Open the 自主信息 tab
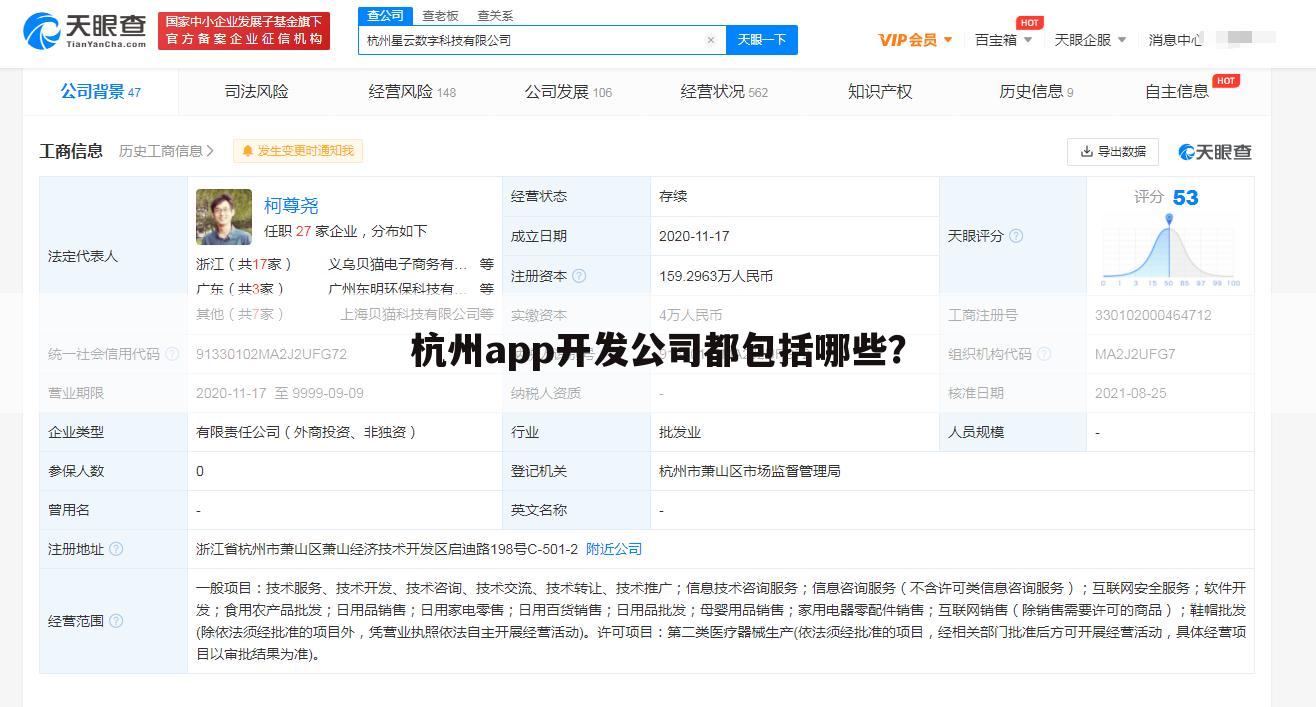The height and width of the screenshot is (707, 1316). pyautogui.click(x=1177, y=92)
